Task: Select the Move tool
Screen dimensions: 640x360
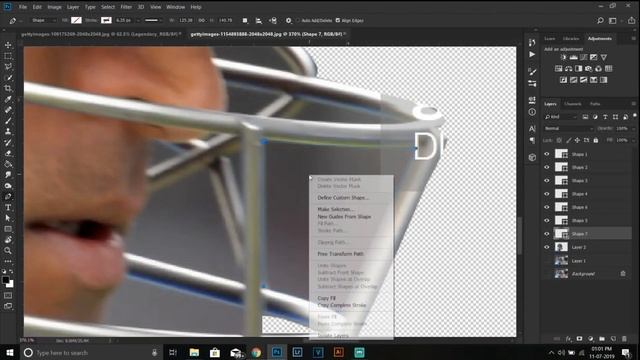Action: click(x=8, y=45)
